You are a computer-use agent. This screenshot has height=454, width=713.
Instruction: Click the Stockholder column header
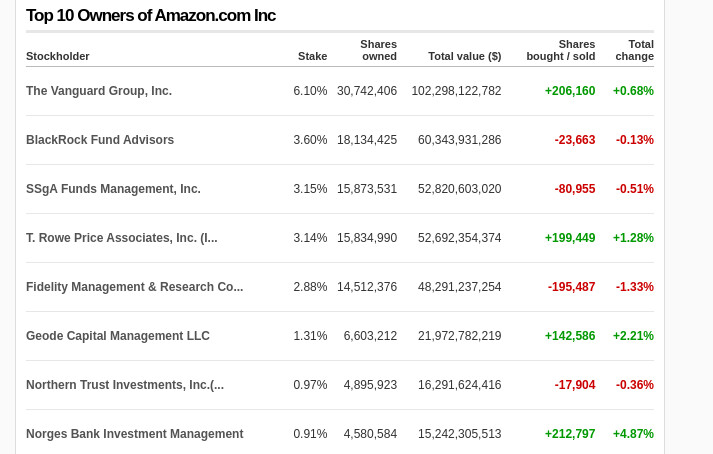(58, 56)
